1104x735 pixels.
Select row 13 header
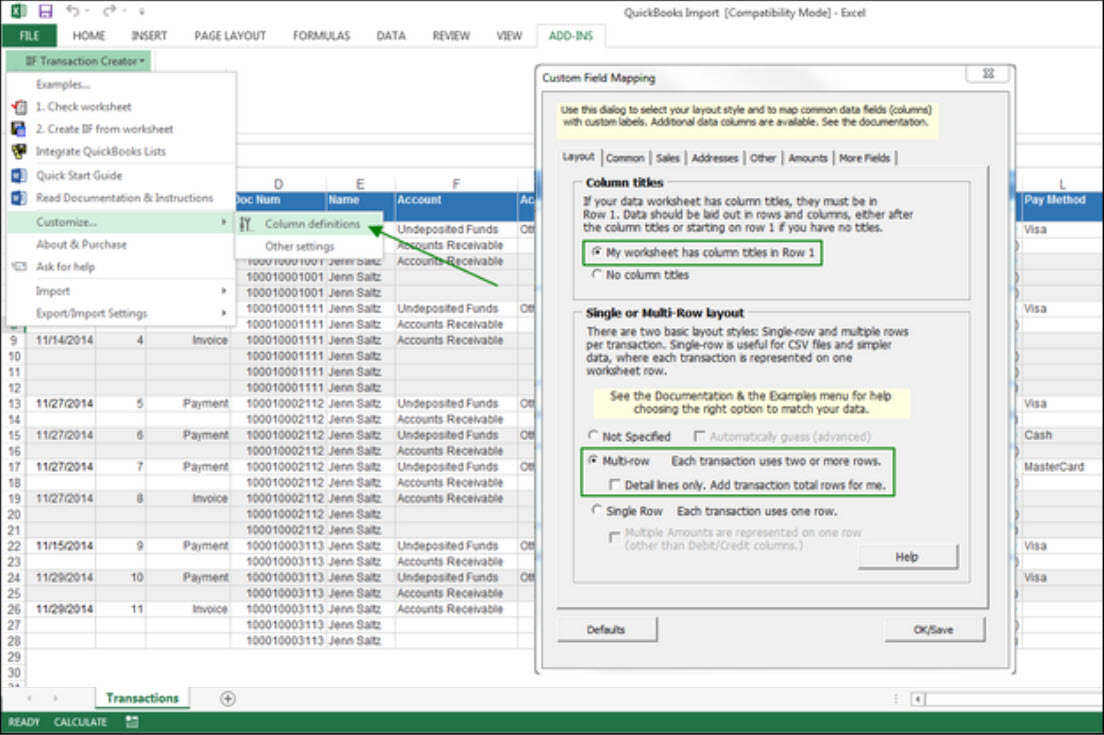click(x=13, y=403)
